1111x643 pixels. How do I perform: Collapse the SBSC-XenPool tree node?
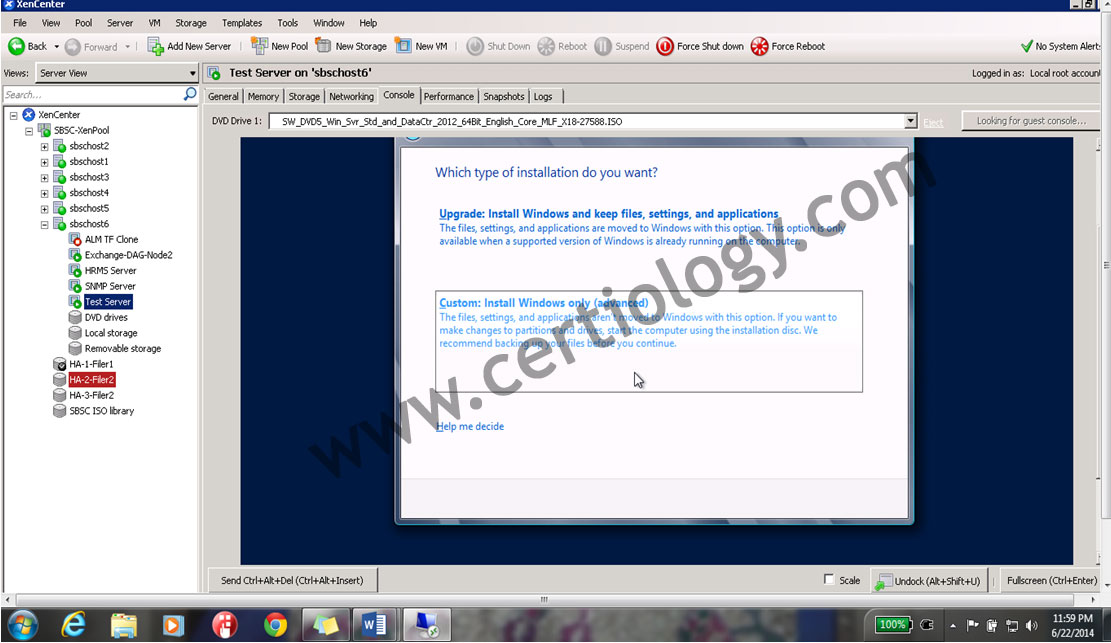pyautogui.click(x=29, y=130)
